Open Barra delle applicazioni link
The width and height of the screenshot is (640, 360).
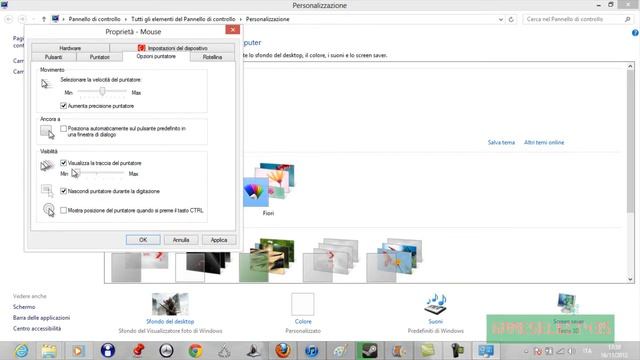tap(41, 318)
